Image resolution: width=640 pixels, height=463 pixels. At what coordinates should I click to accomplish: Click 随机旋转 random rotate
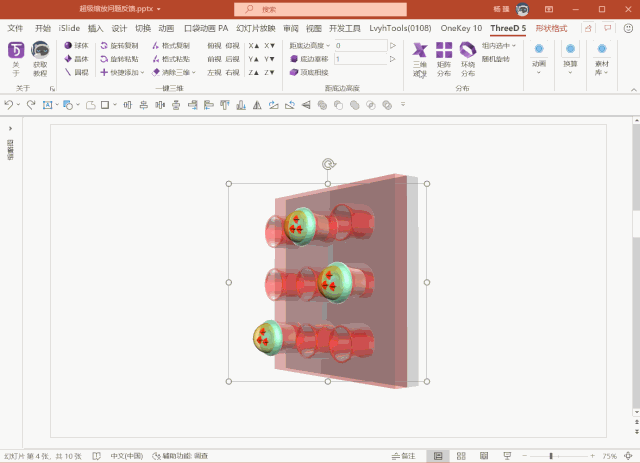tap(496, 59)
